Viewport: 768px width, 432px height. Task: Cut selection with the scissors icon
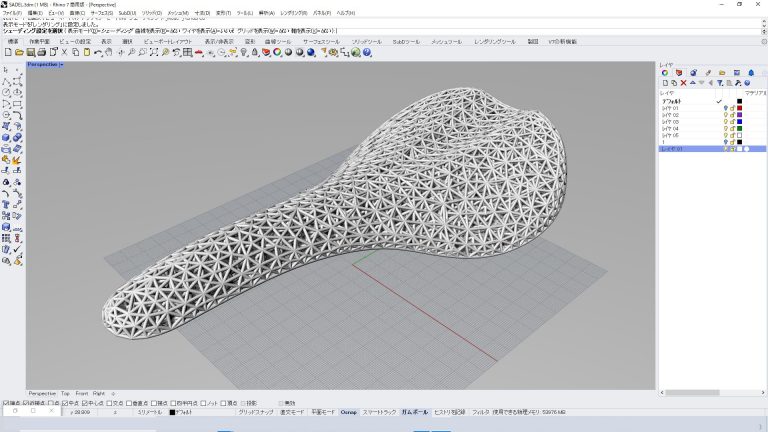click(x=64, y=52)
